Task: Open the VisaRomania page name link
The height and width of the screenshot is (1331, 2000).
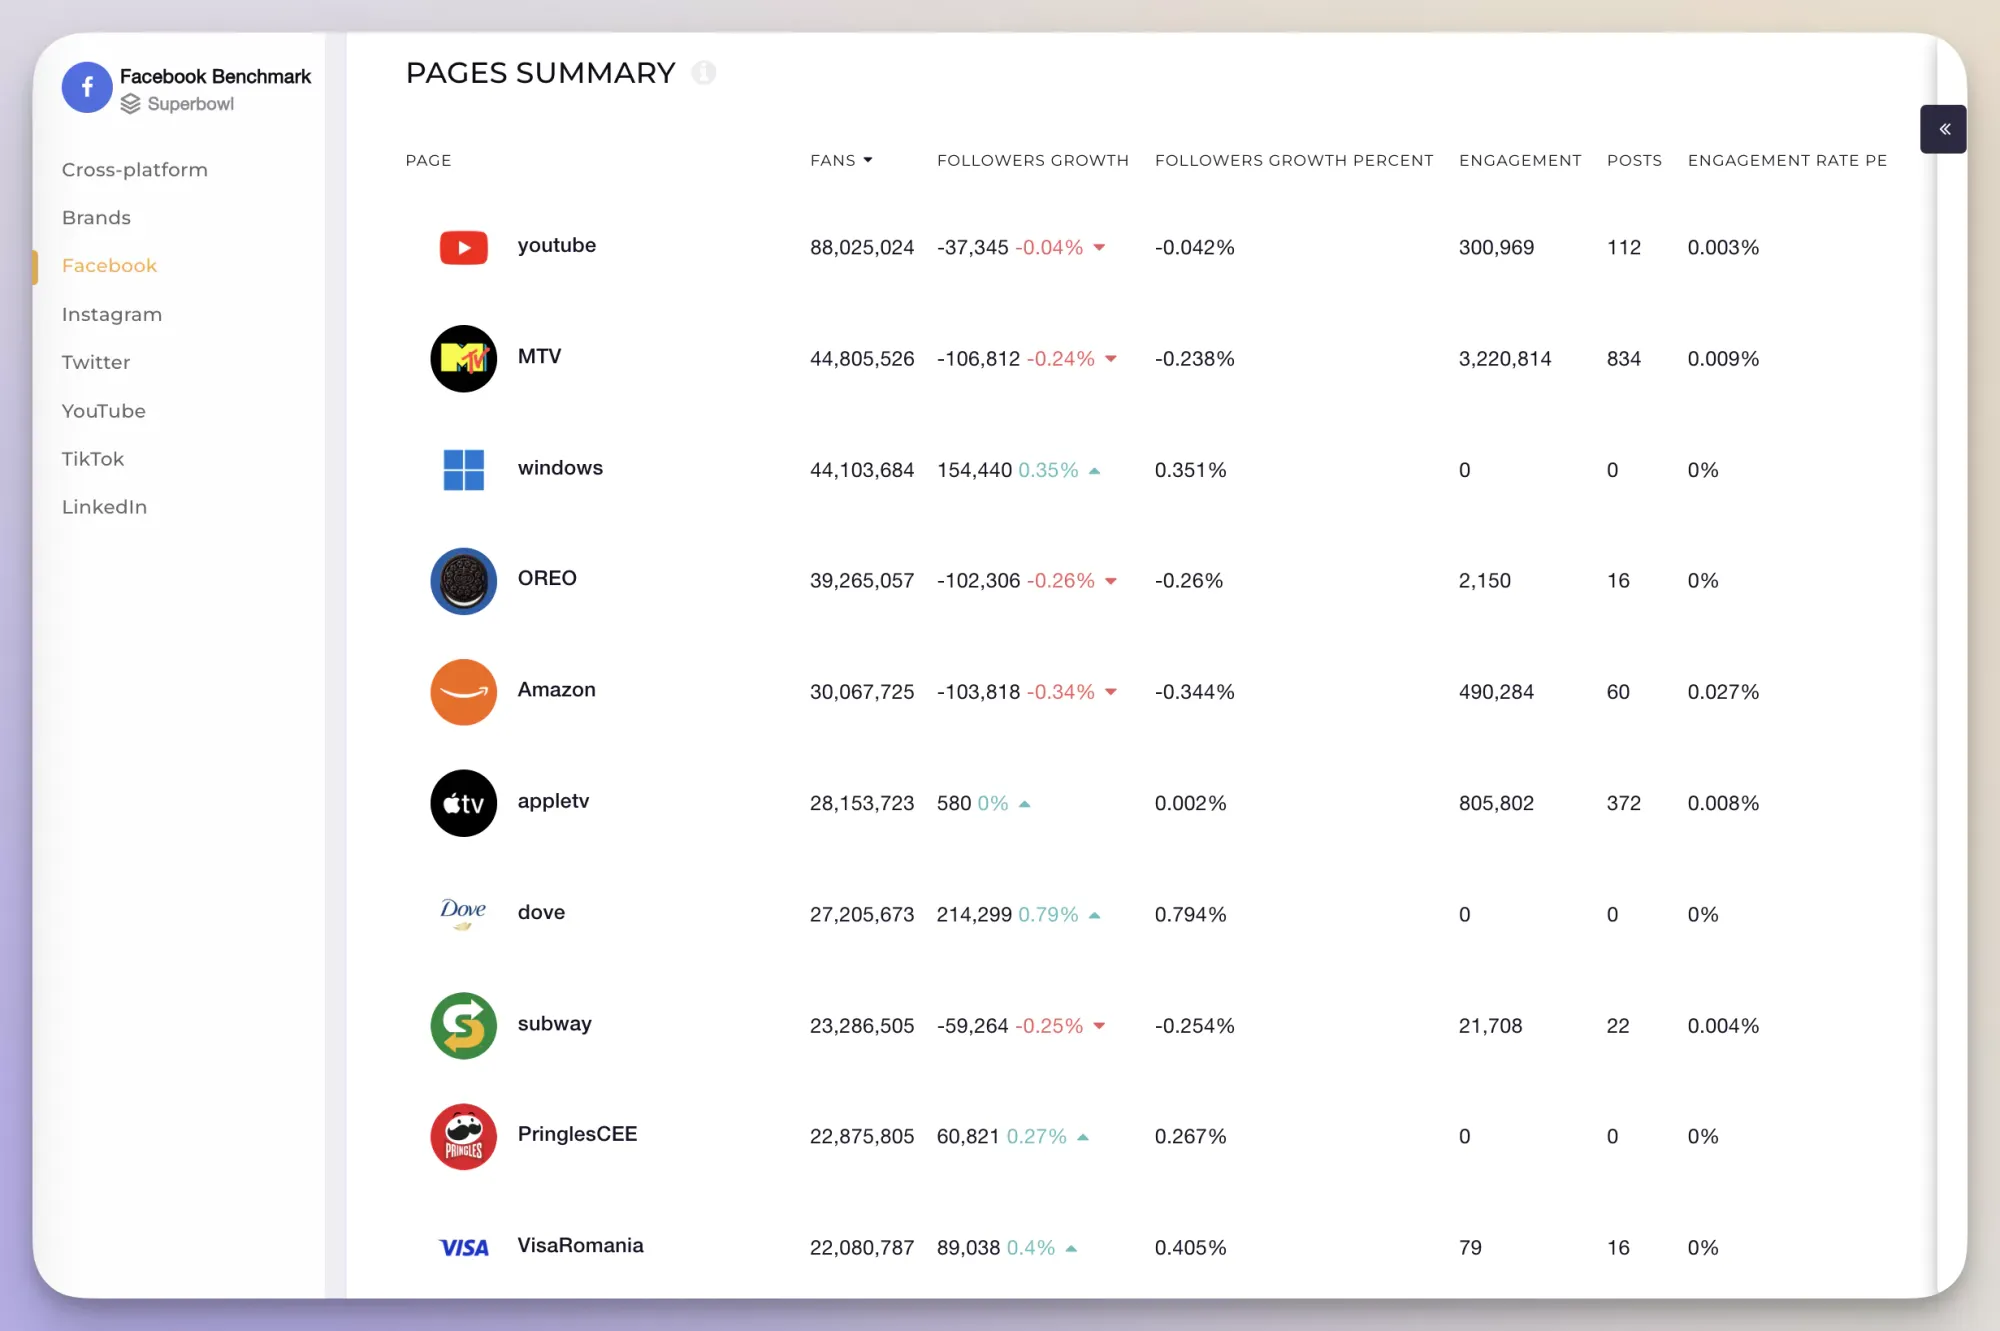Action: tap(580, 1246)
